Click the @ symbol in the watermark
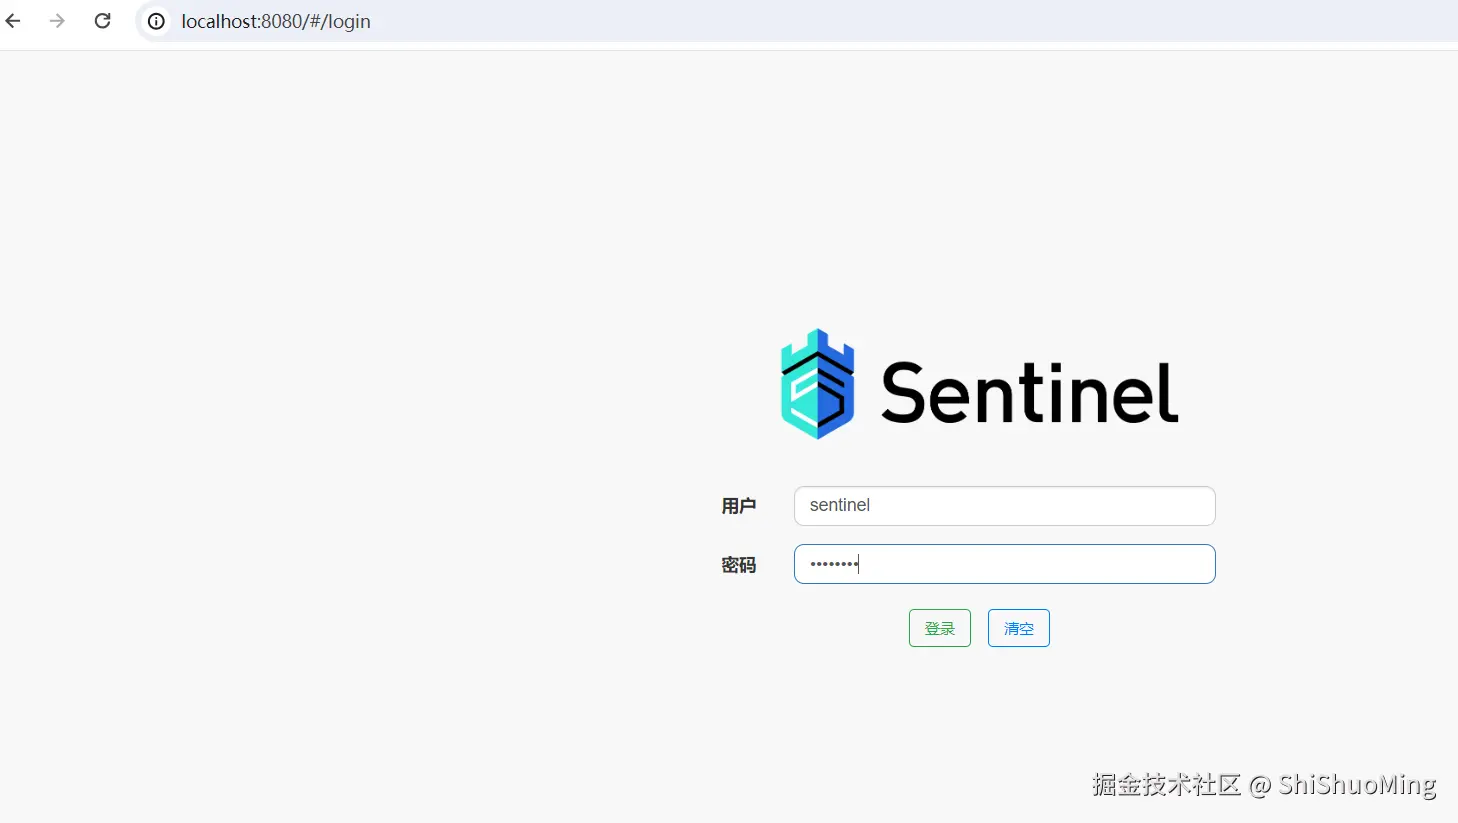 pyautogui.click(x=1260, y=786)
